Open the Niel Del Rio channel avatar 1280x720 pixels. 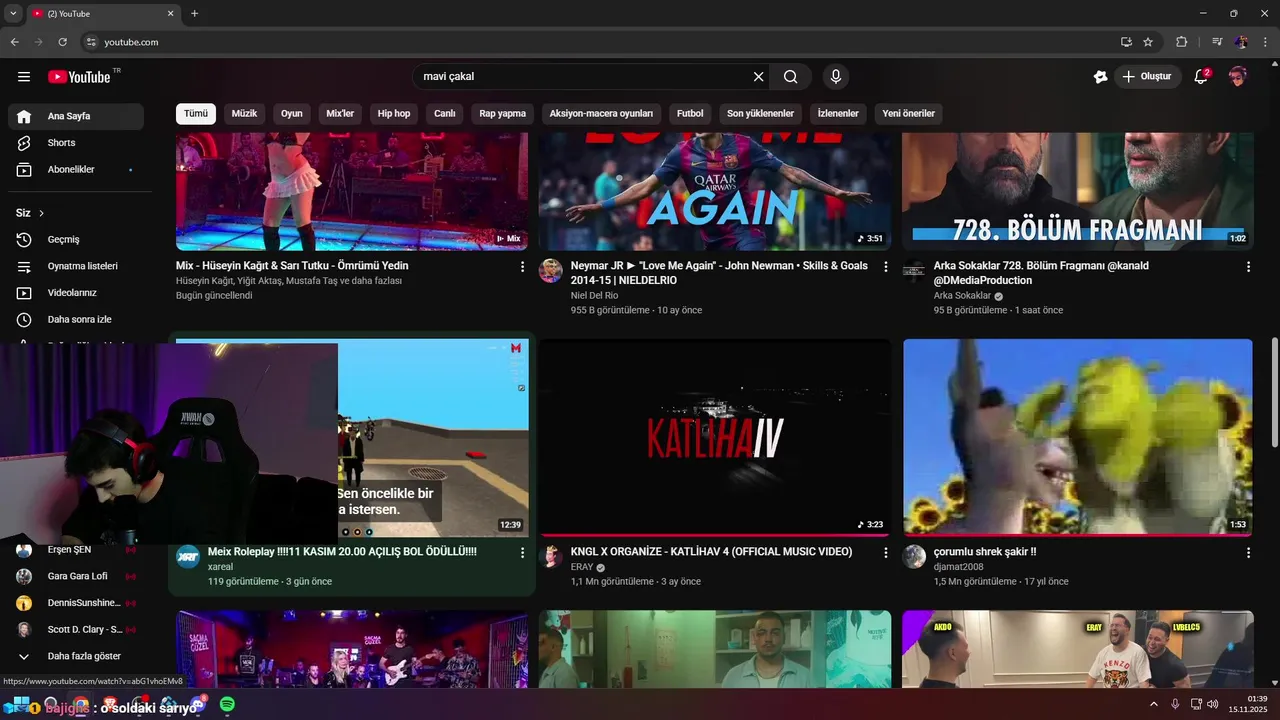point(551,271)
